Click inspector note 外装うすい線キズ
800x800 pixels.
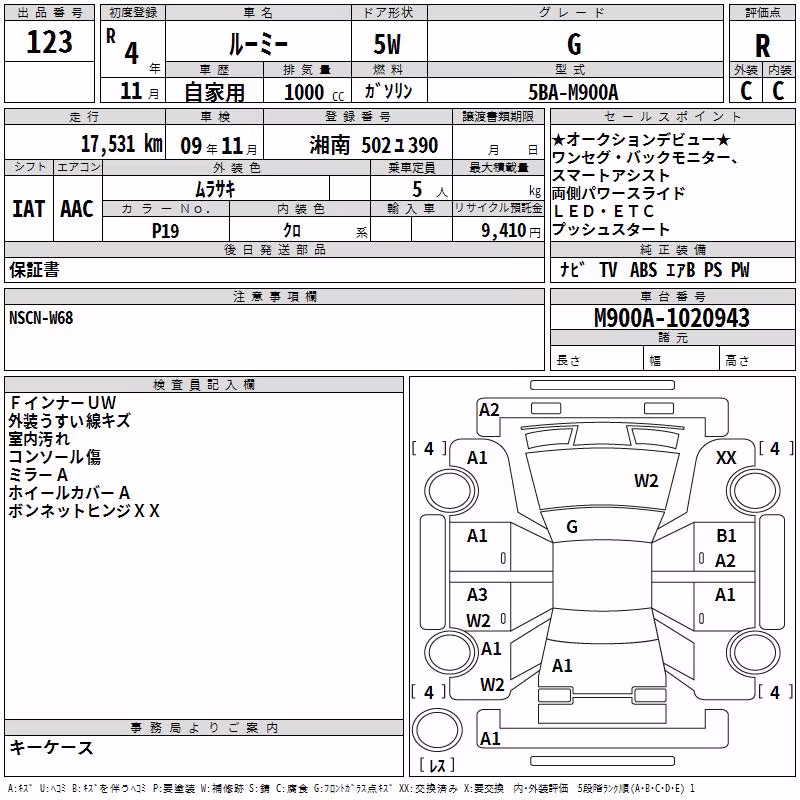point(70,420)
